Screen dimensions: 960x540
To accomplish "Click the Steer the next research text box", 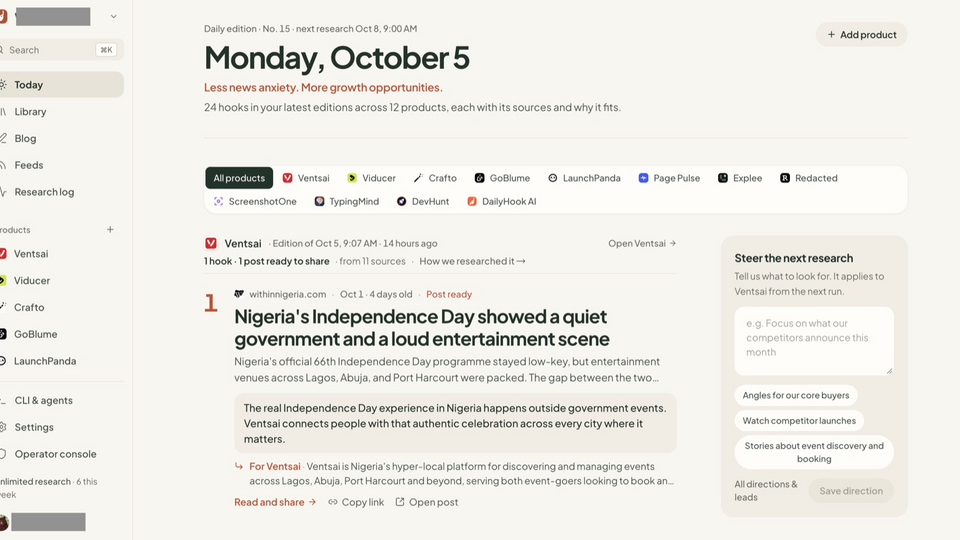I will [x=814, y=341].
